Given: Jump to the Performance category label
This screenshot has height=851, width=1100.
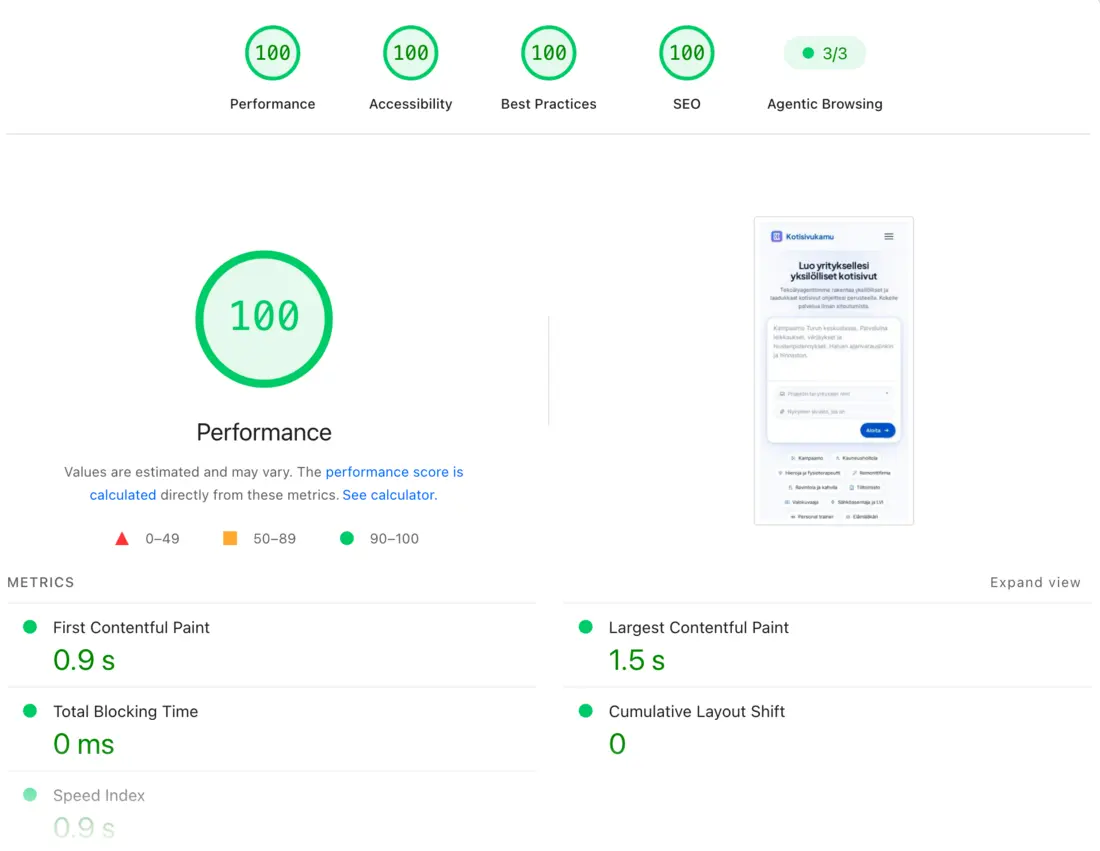Looking at the screenshot, I should 272,104.
